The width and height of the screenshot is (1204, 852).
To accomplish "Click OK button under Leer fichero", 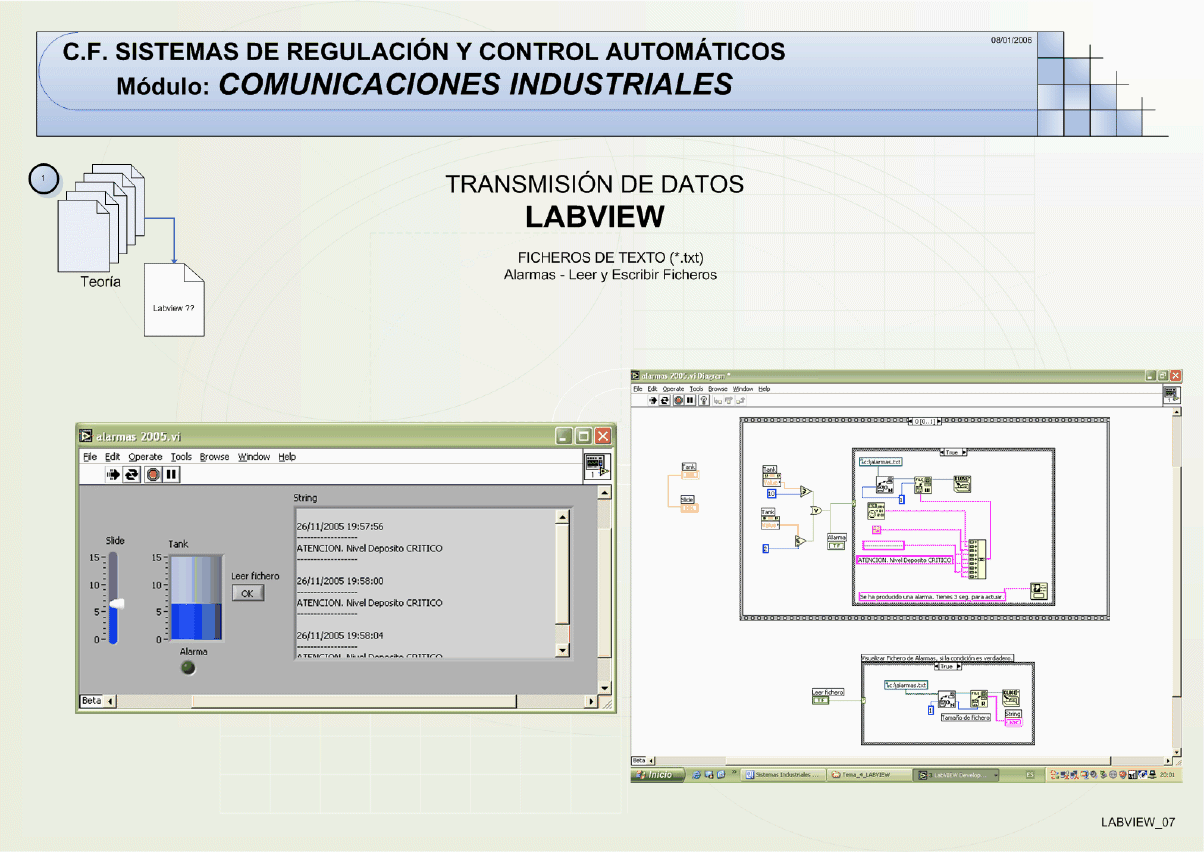I will click(x=247, y=593).
